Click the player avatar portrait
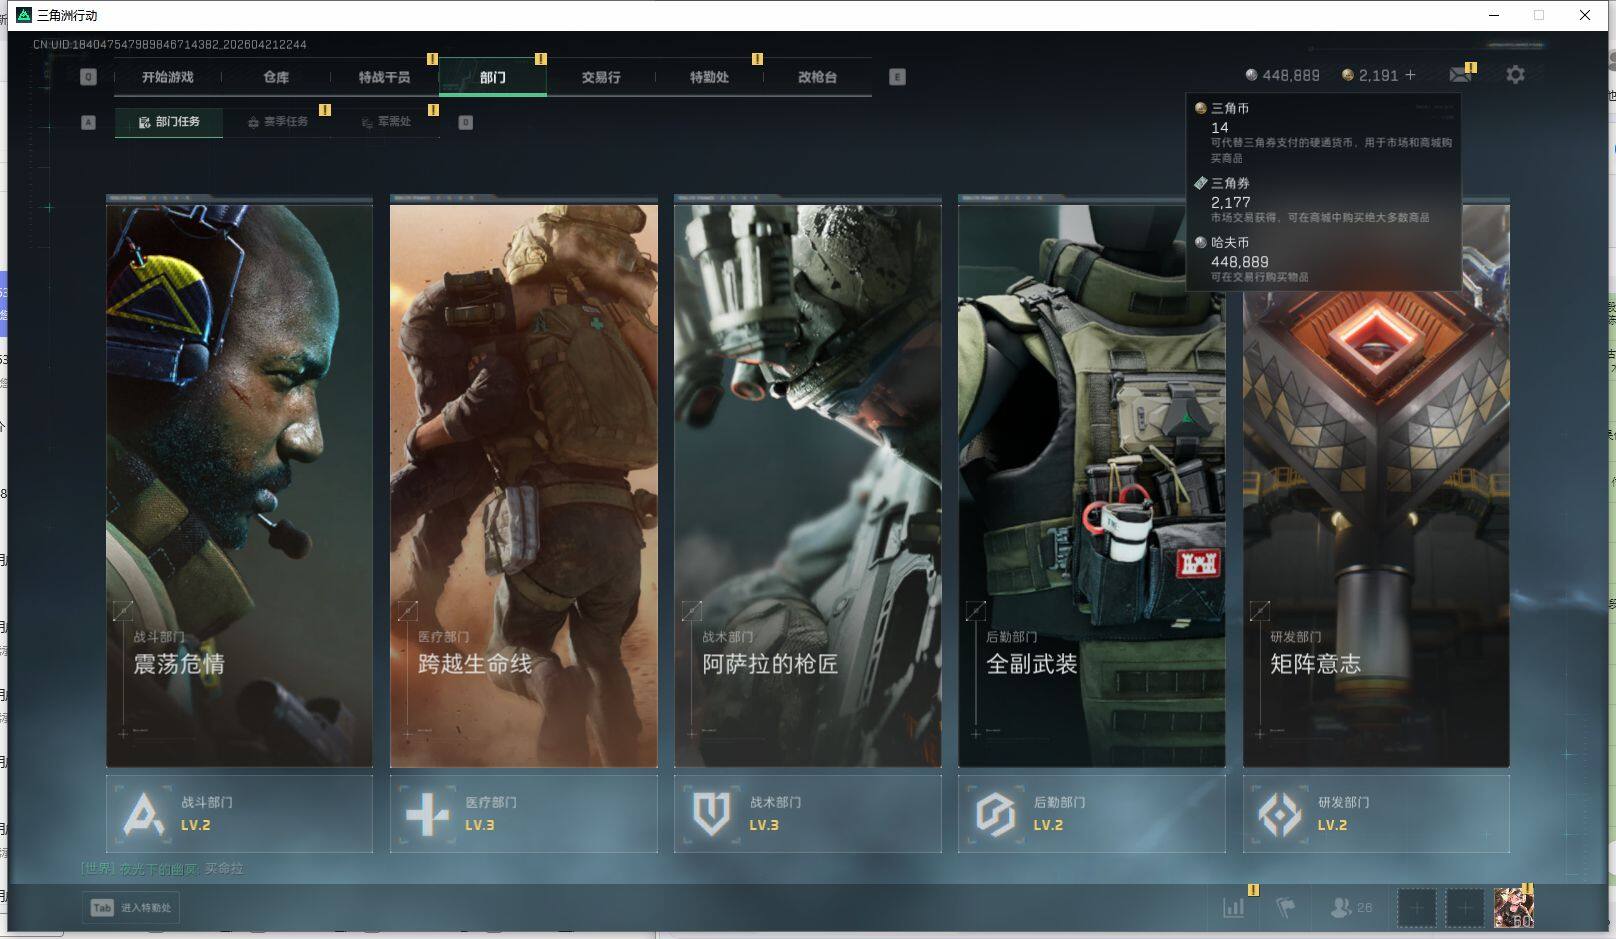This screenshot has height=939, width=1616. (x=1513, y=907)
